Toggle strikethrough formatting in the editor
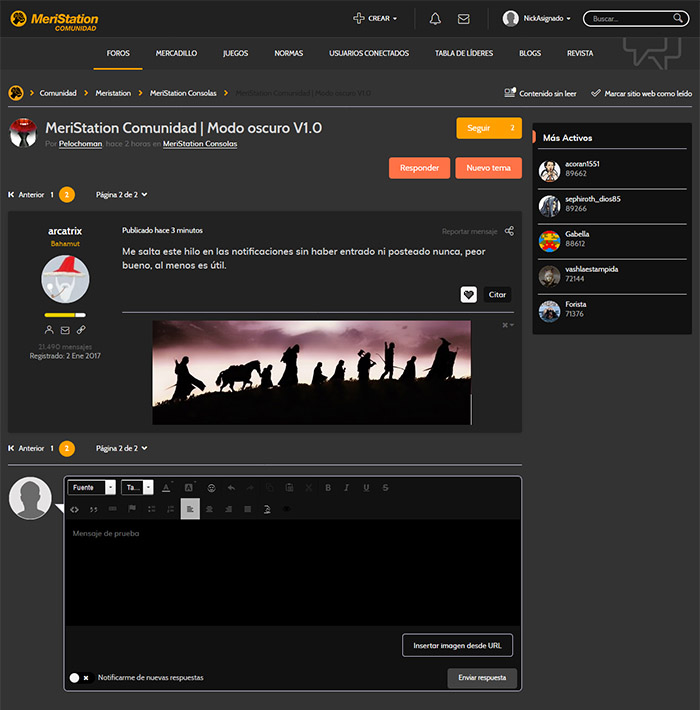The image size is (700, 710). (x=385, y=488)
